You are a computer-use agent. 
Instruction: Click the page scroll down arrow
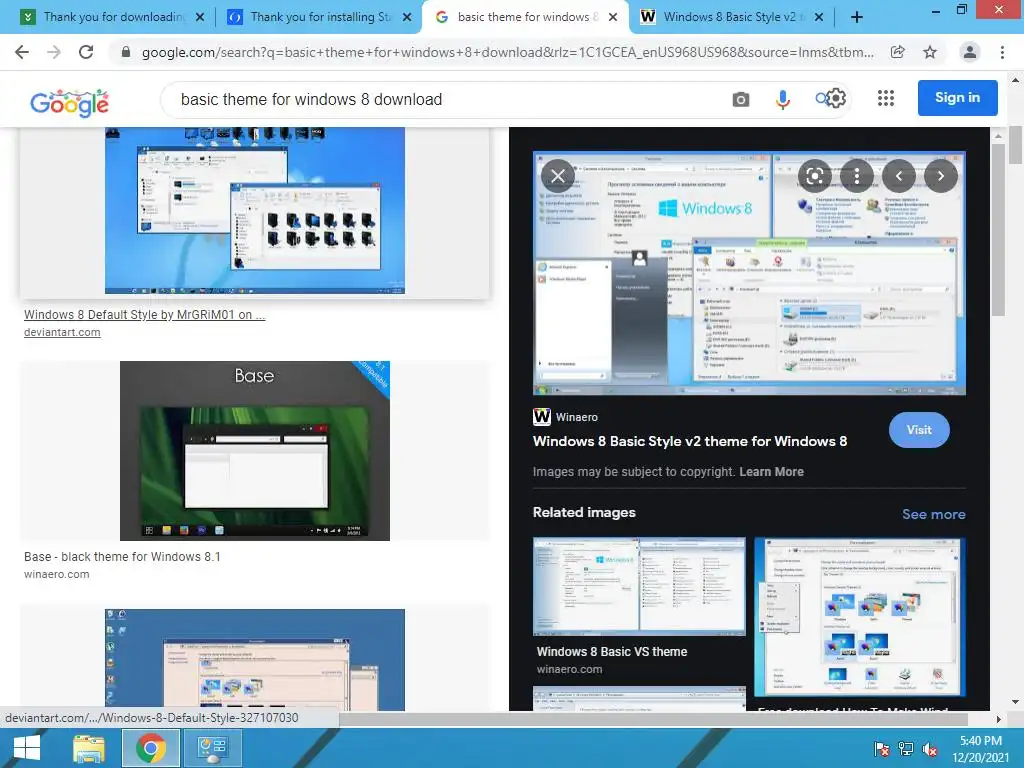tap(1015, 702)
